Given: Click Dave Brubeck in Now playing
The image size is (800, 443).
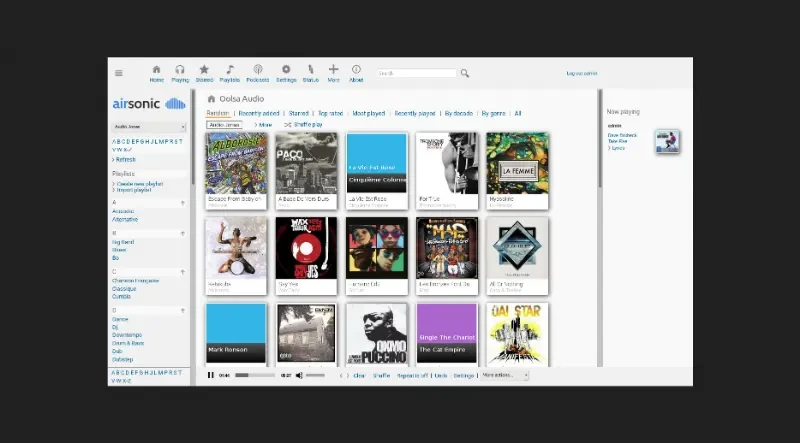Looking at the screenshot, I should pos(622,136).
